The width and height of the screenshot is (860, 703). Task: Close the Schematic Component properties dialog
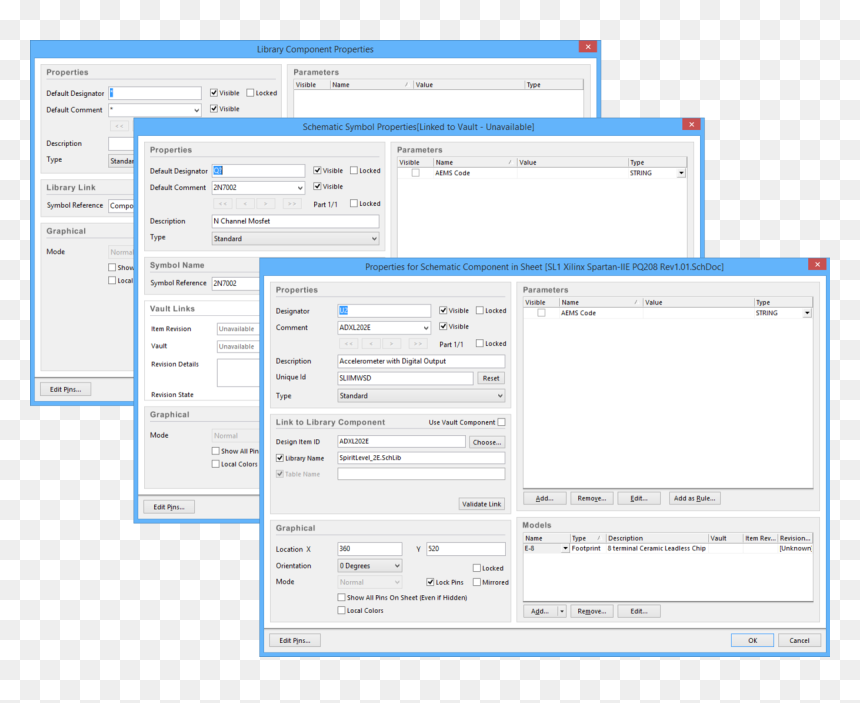[x=817, y=264]
